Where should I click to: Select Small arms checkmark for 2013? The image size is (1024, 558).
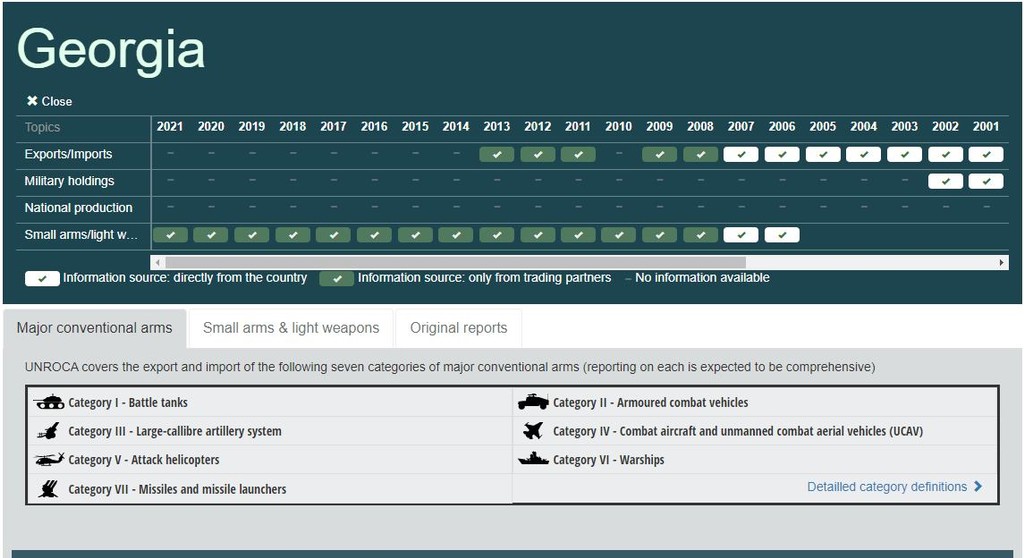[x=497, y=235]
